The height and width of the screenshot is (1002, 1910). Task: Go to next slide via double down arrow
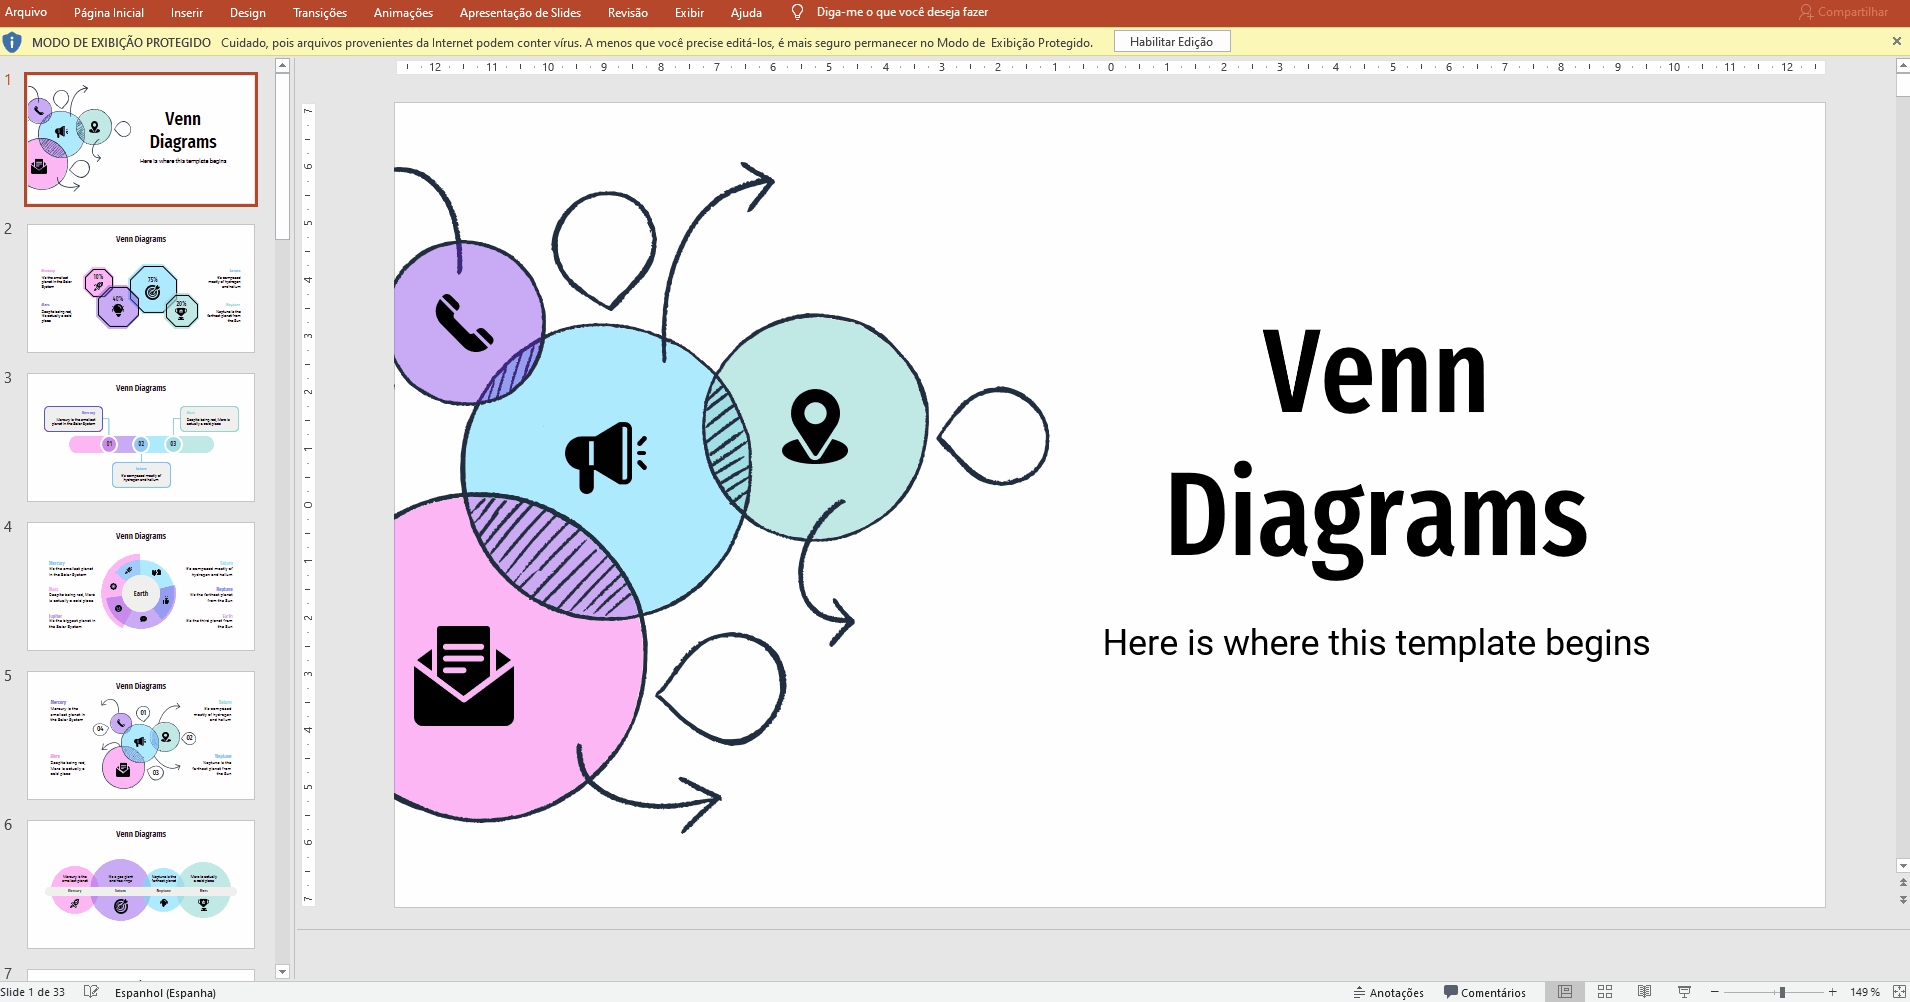[1902, 900]
